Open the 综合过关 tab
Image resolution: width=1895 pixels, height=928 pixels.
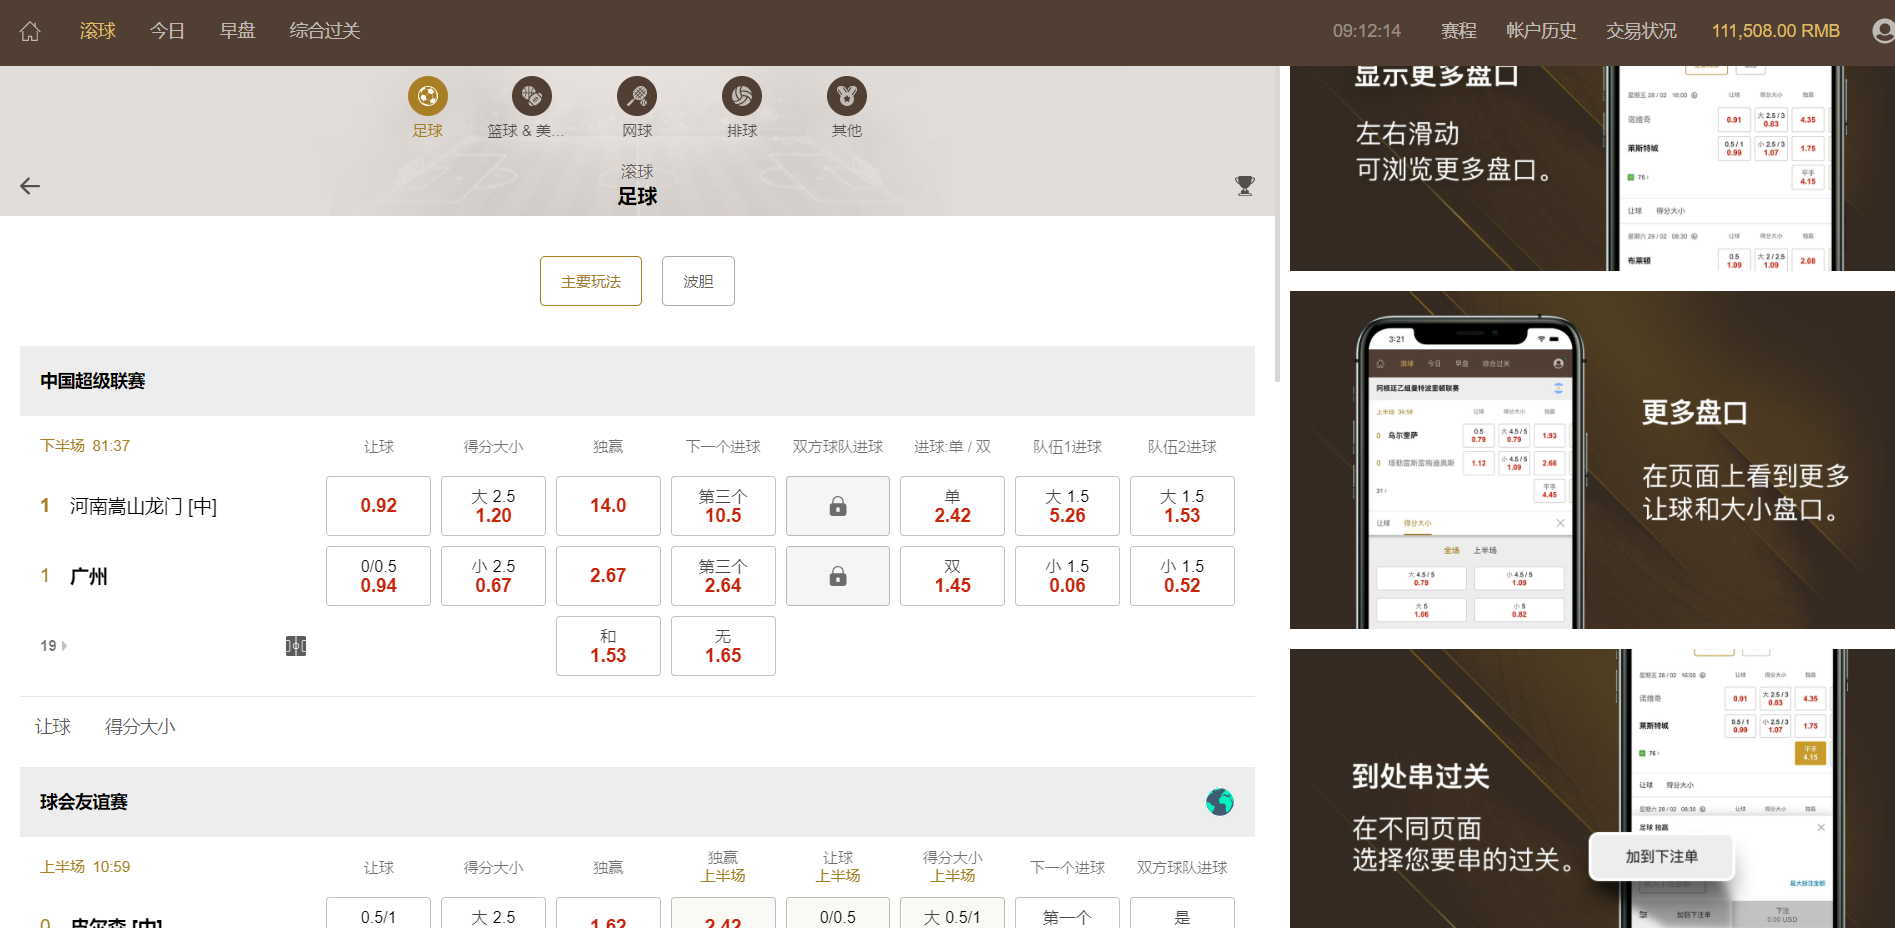(324, 31)
